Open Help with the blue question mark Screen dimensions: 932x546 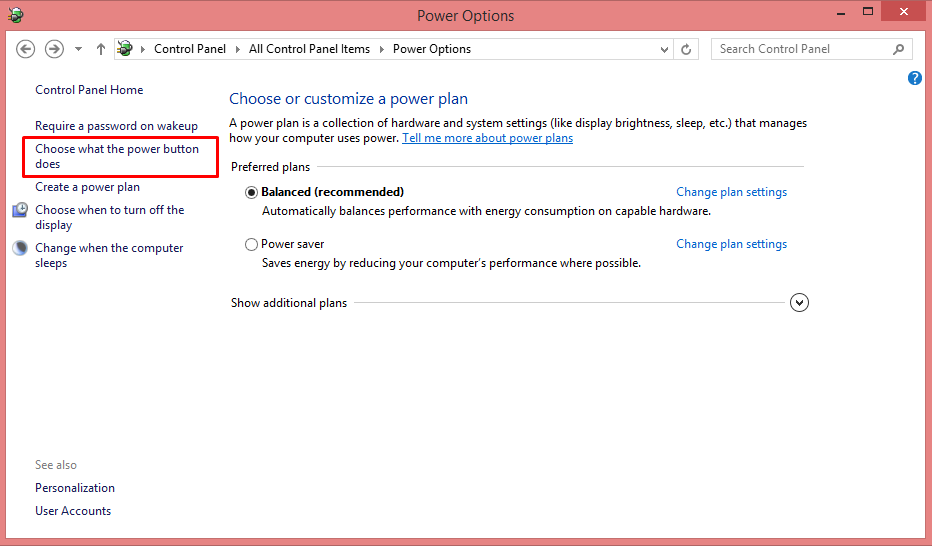pyautogui.click(x=915, y=78)
